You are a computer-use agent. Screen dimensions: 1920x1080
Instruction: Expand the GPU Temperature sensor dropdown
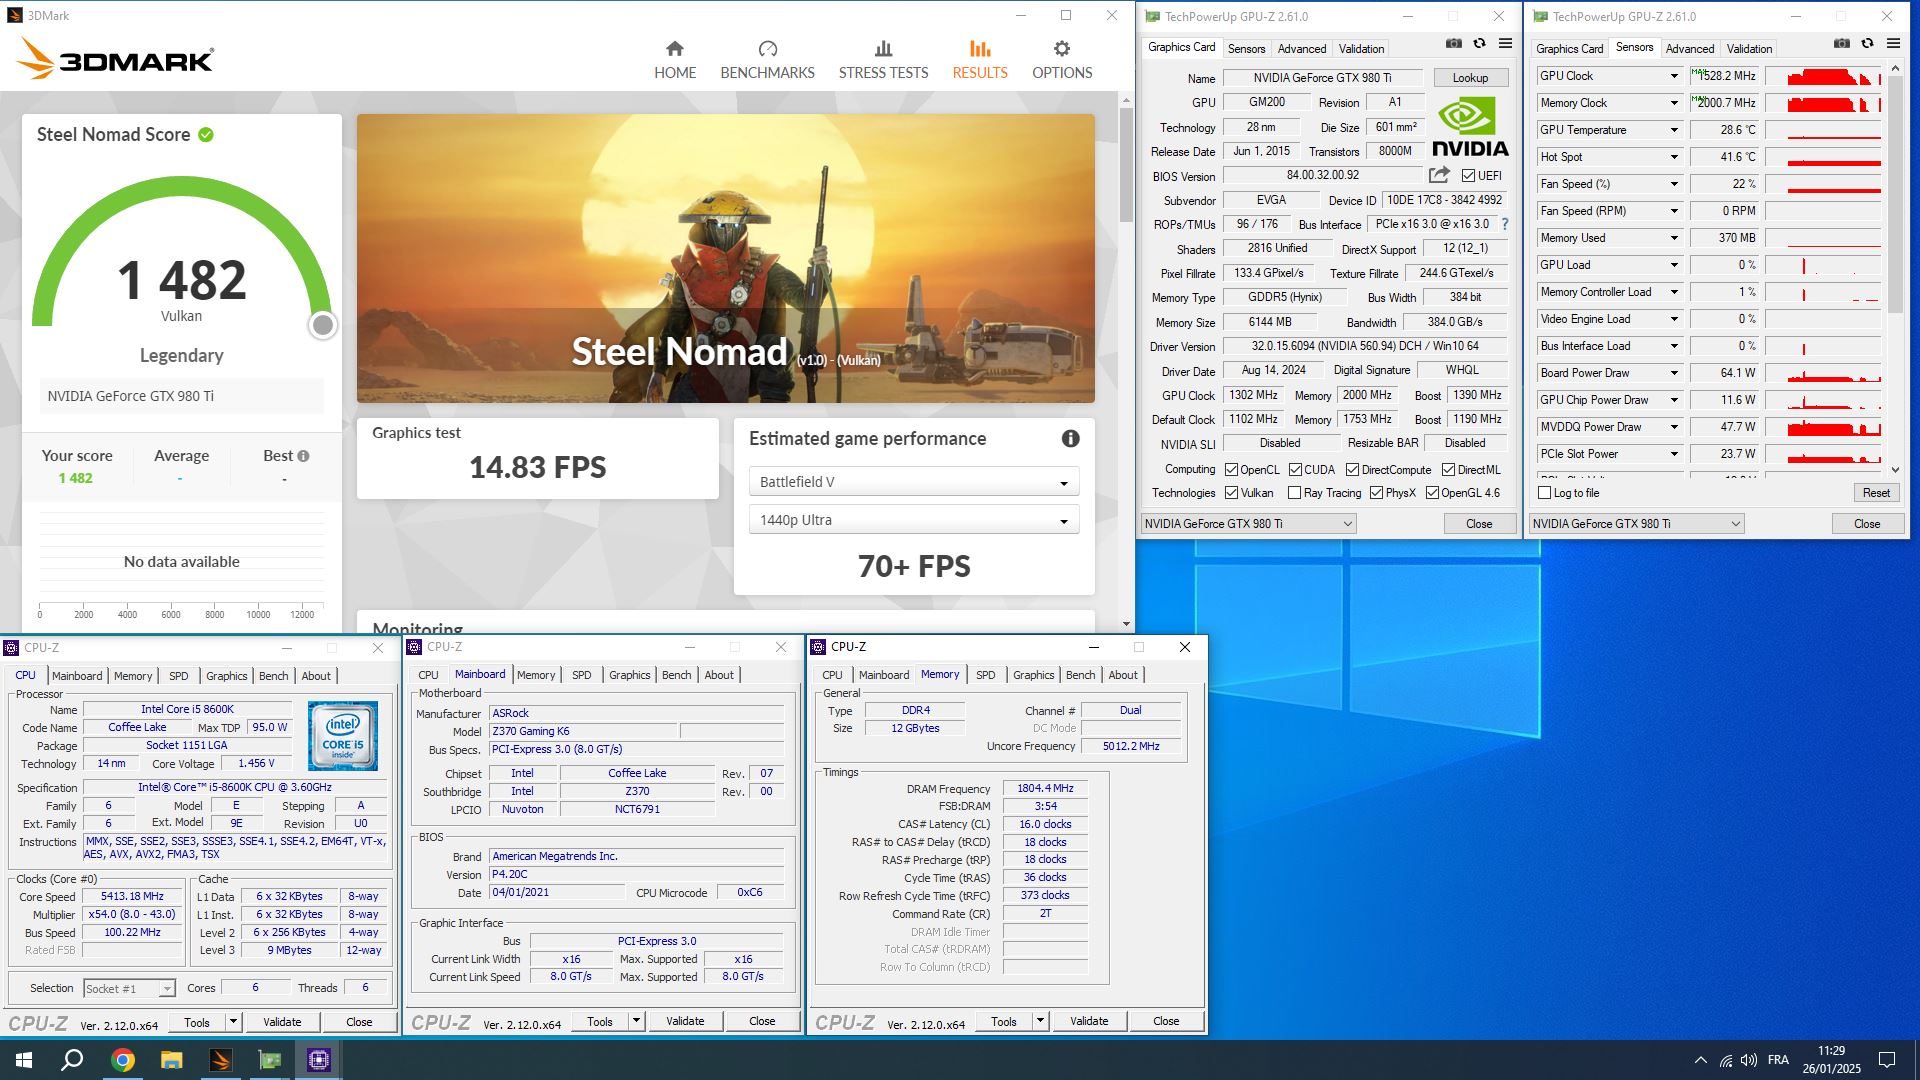click(1674, 130)
